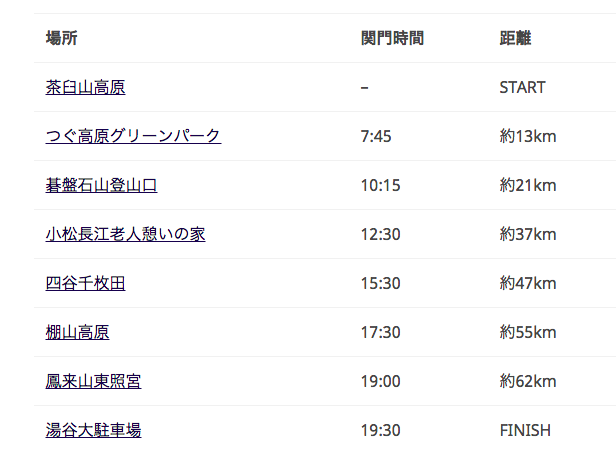
Task: Open the つぐ高原グリーンパーク link
Action: 133,136
